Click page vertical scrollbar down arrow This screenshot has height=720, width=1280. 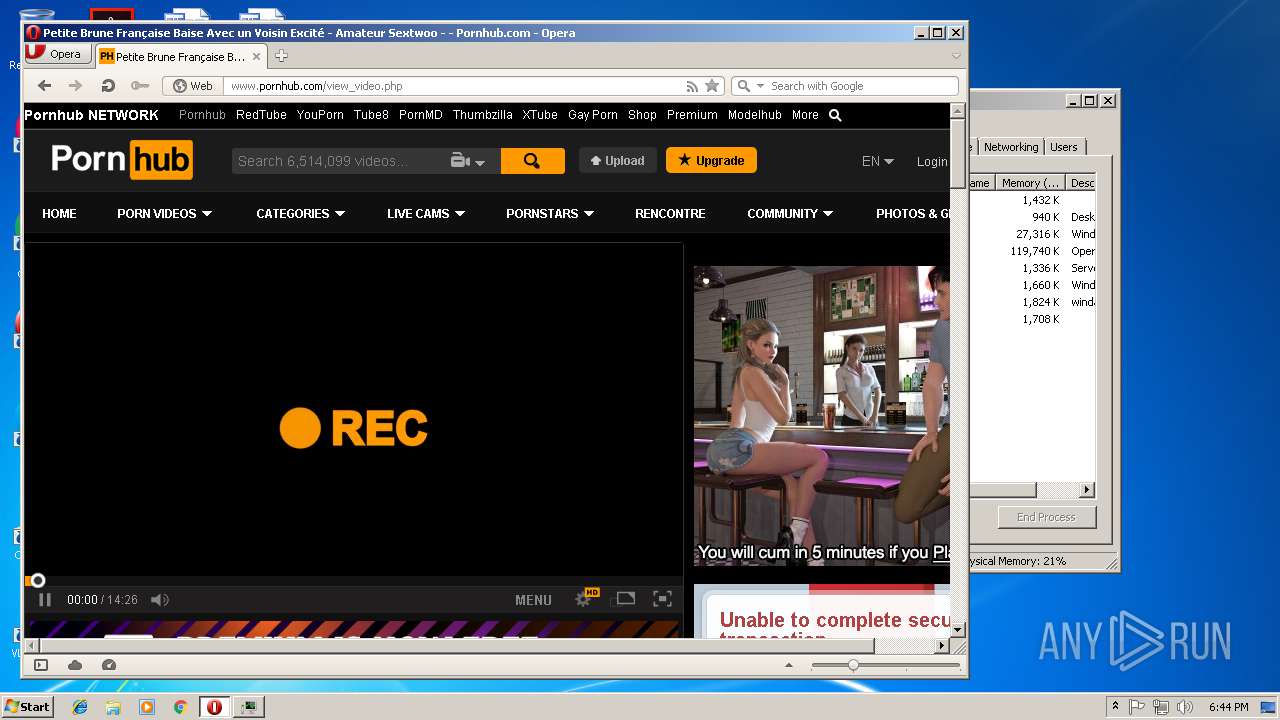coord(957,629)
